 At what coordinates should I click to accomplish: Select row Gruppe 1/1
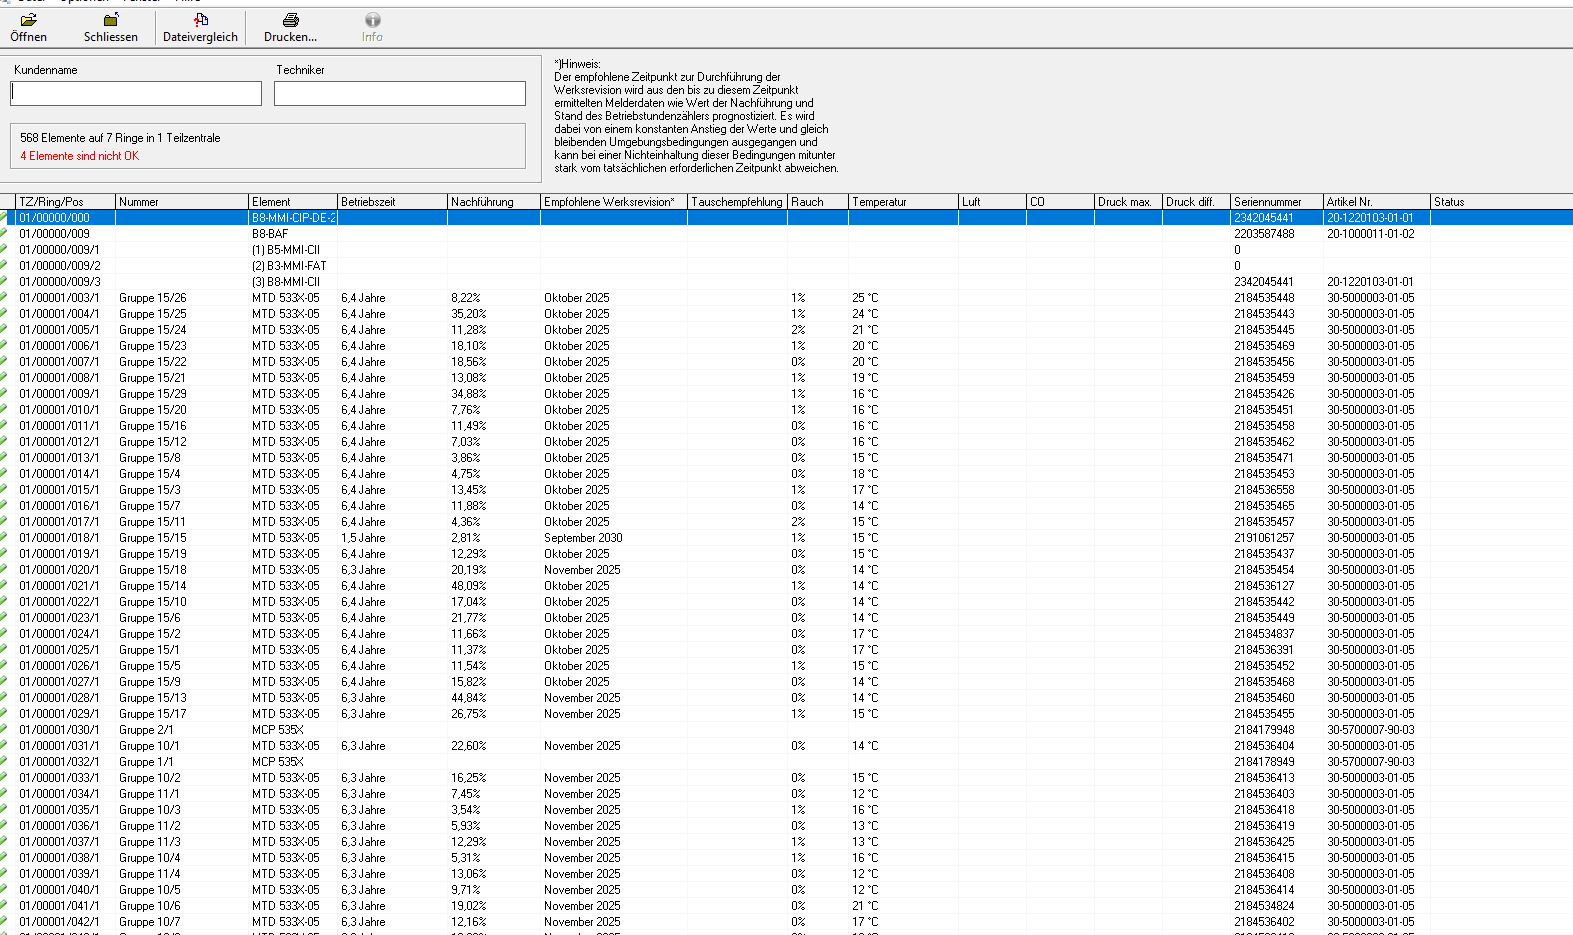786,762
